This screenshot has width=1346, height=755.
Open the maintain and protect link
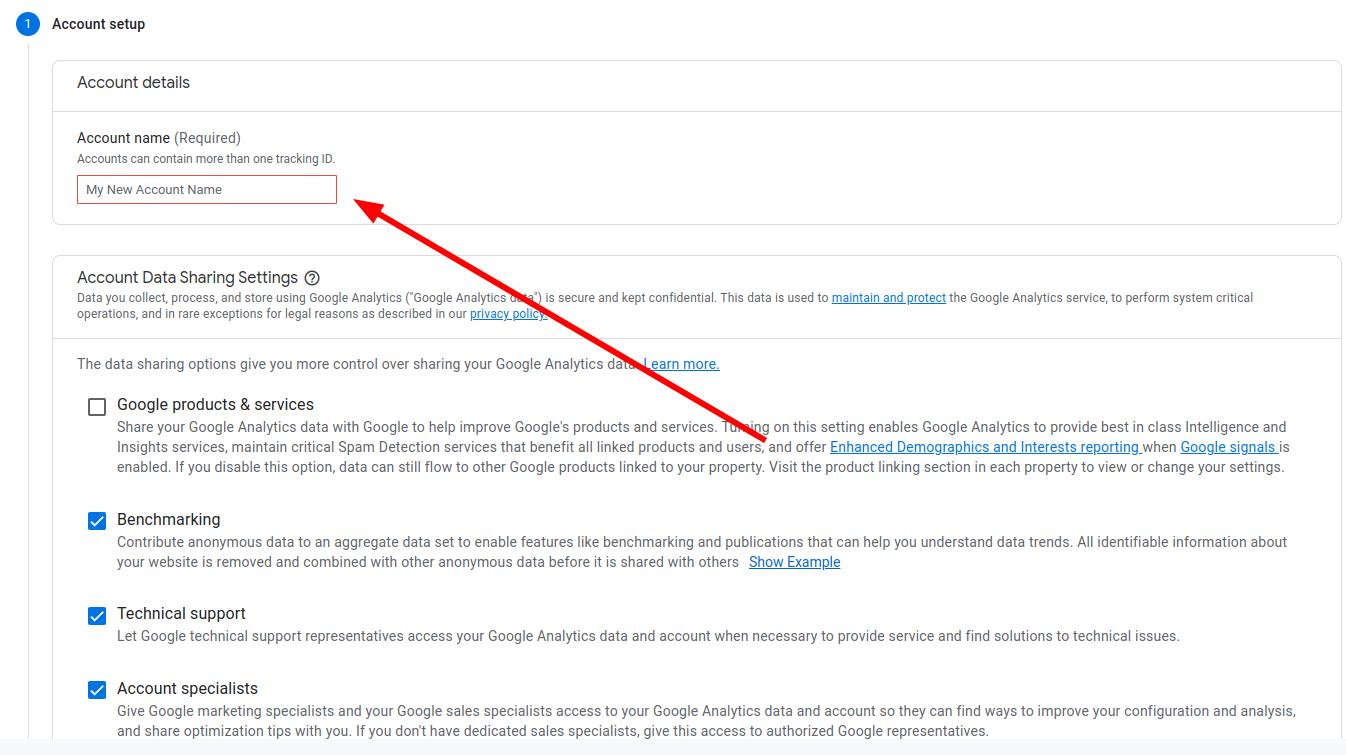tap(888, 297)
